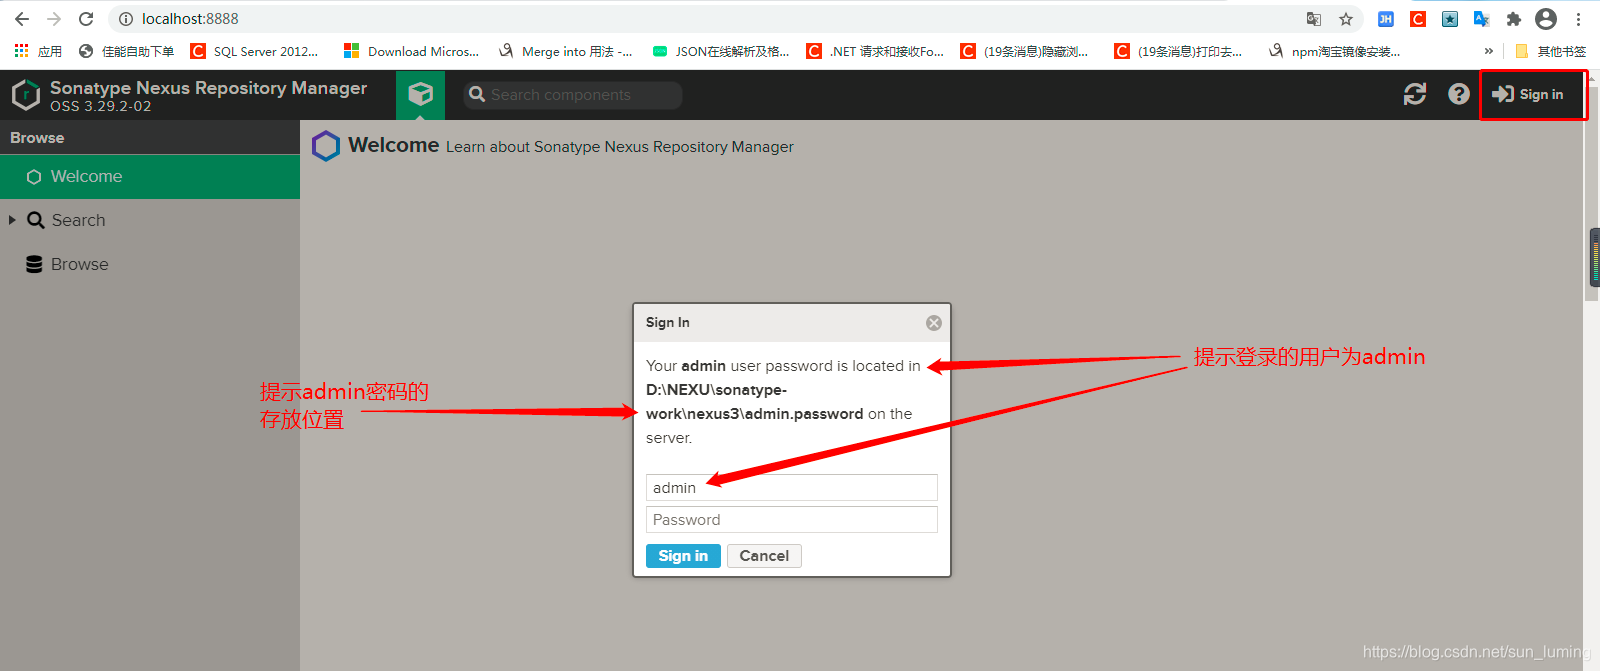1600x671 pixels.
Task: Click the Password field
Action: [x=792, y=519]
